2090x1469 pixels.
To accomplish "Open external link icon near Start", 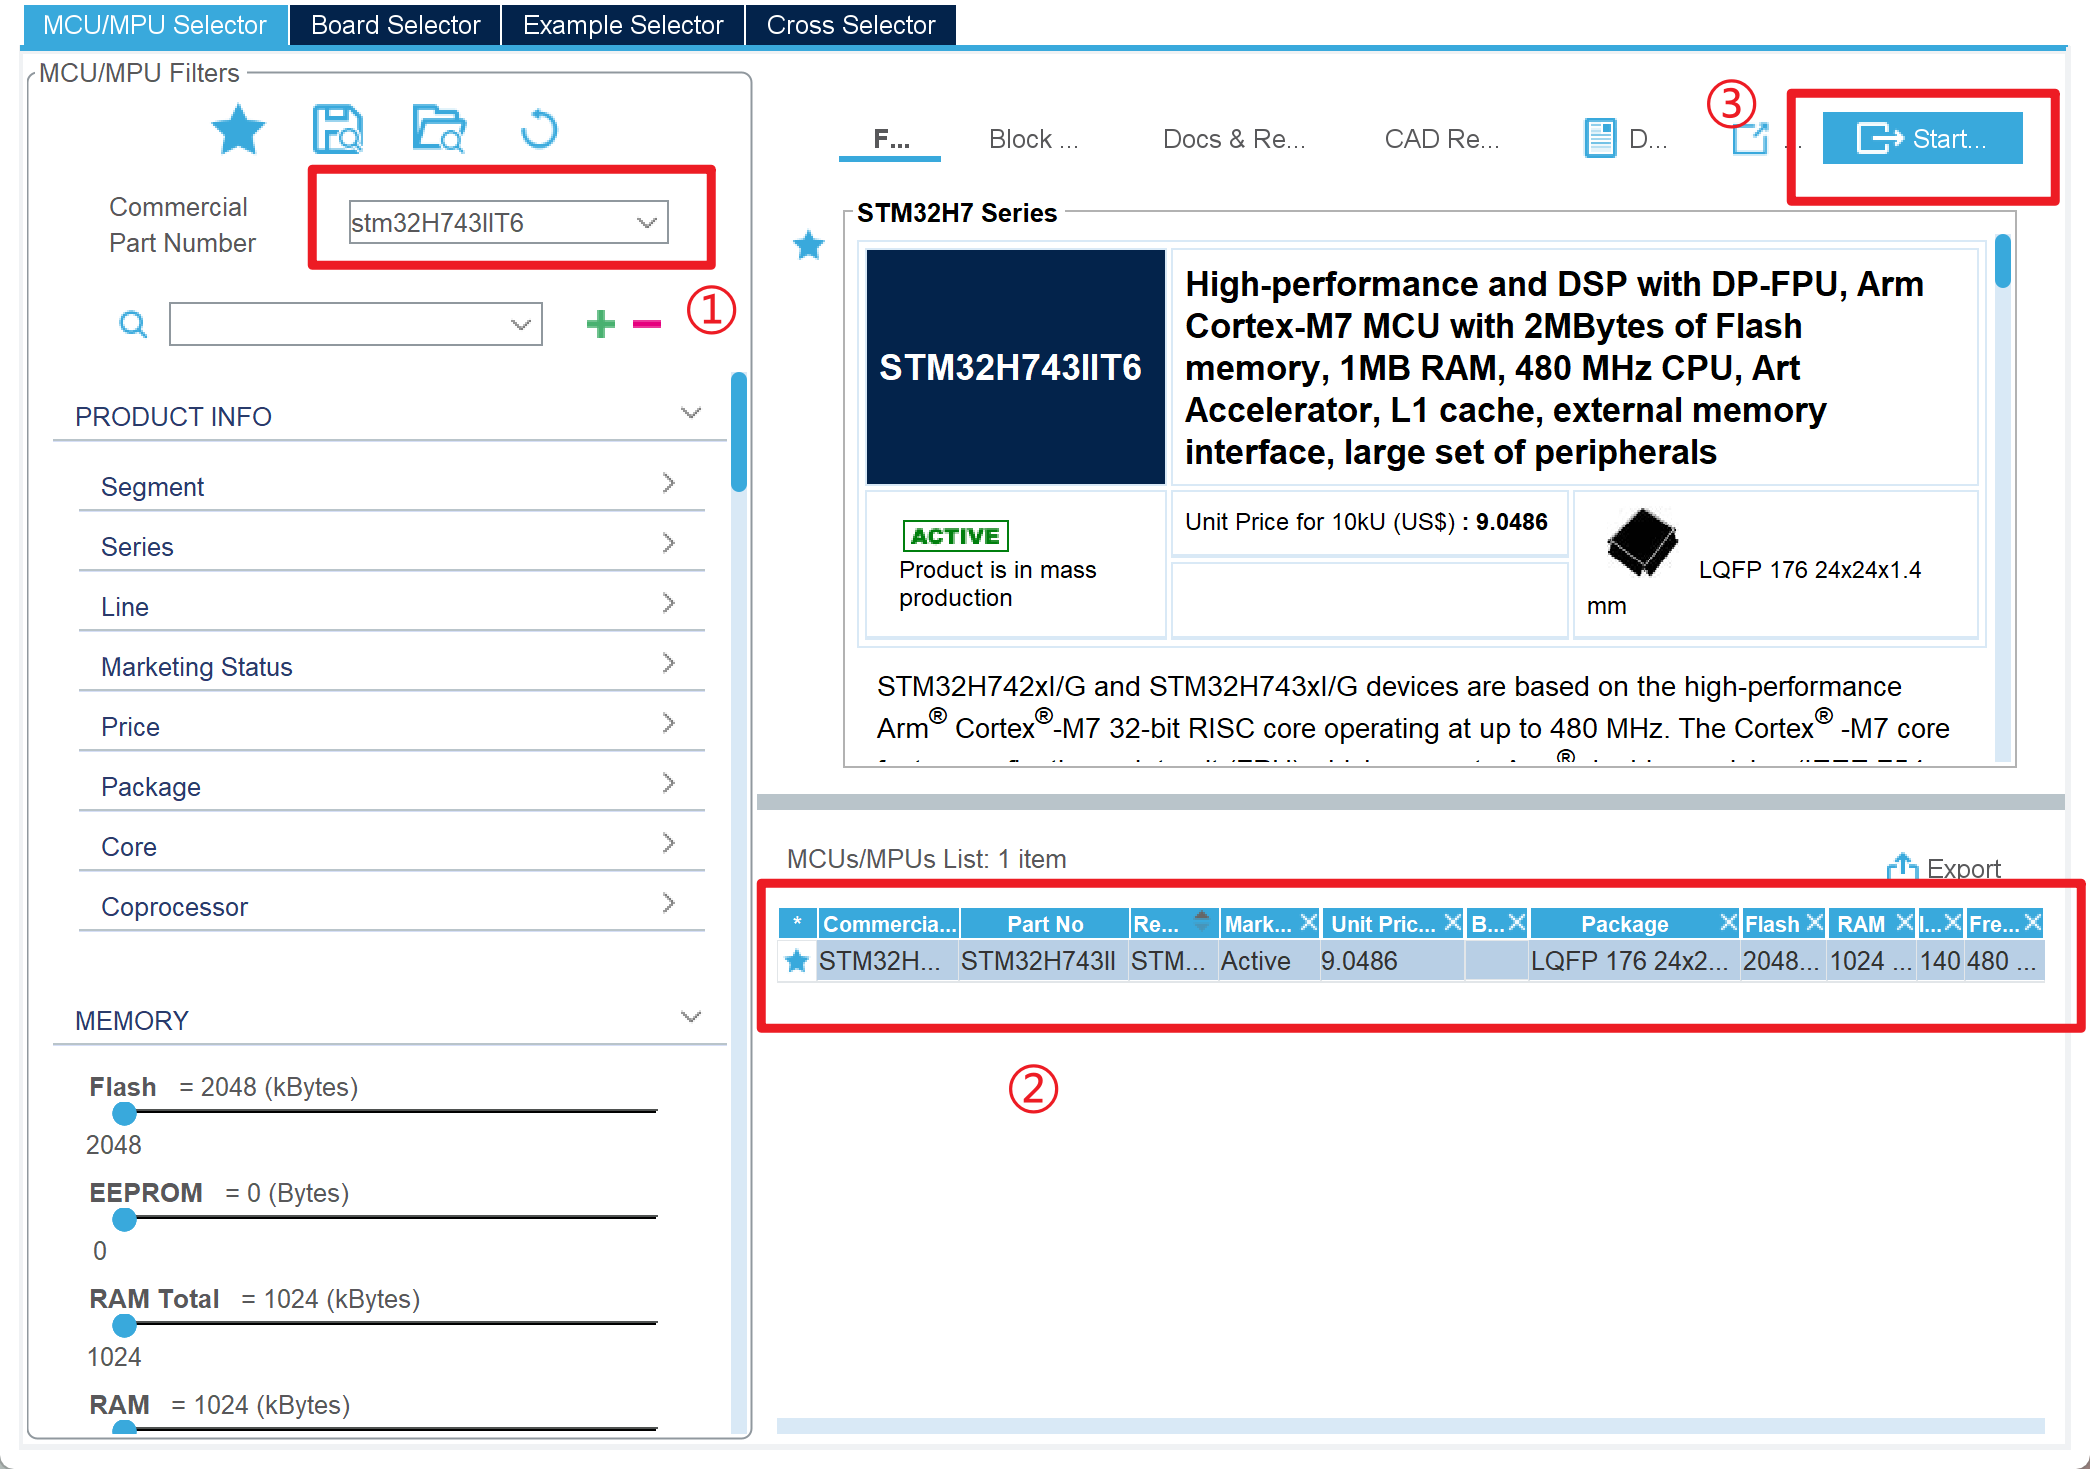I will coord(1751,138).
